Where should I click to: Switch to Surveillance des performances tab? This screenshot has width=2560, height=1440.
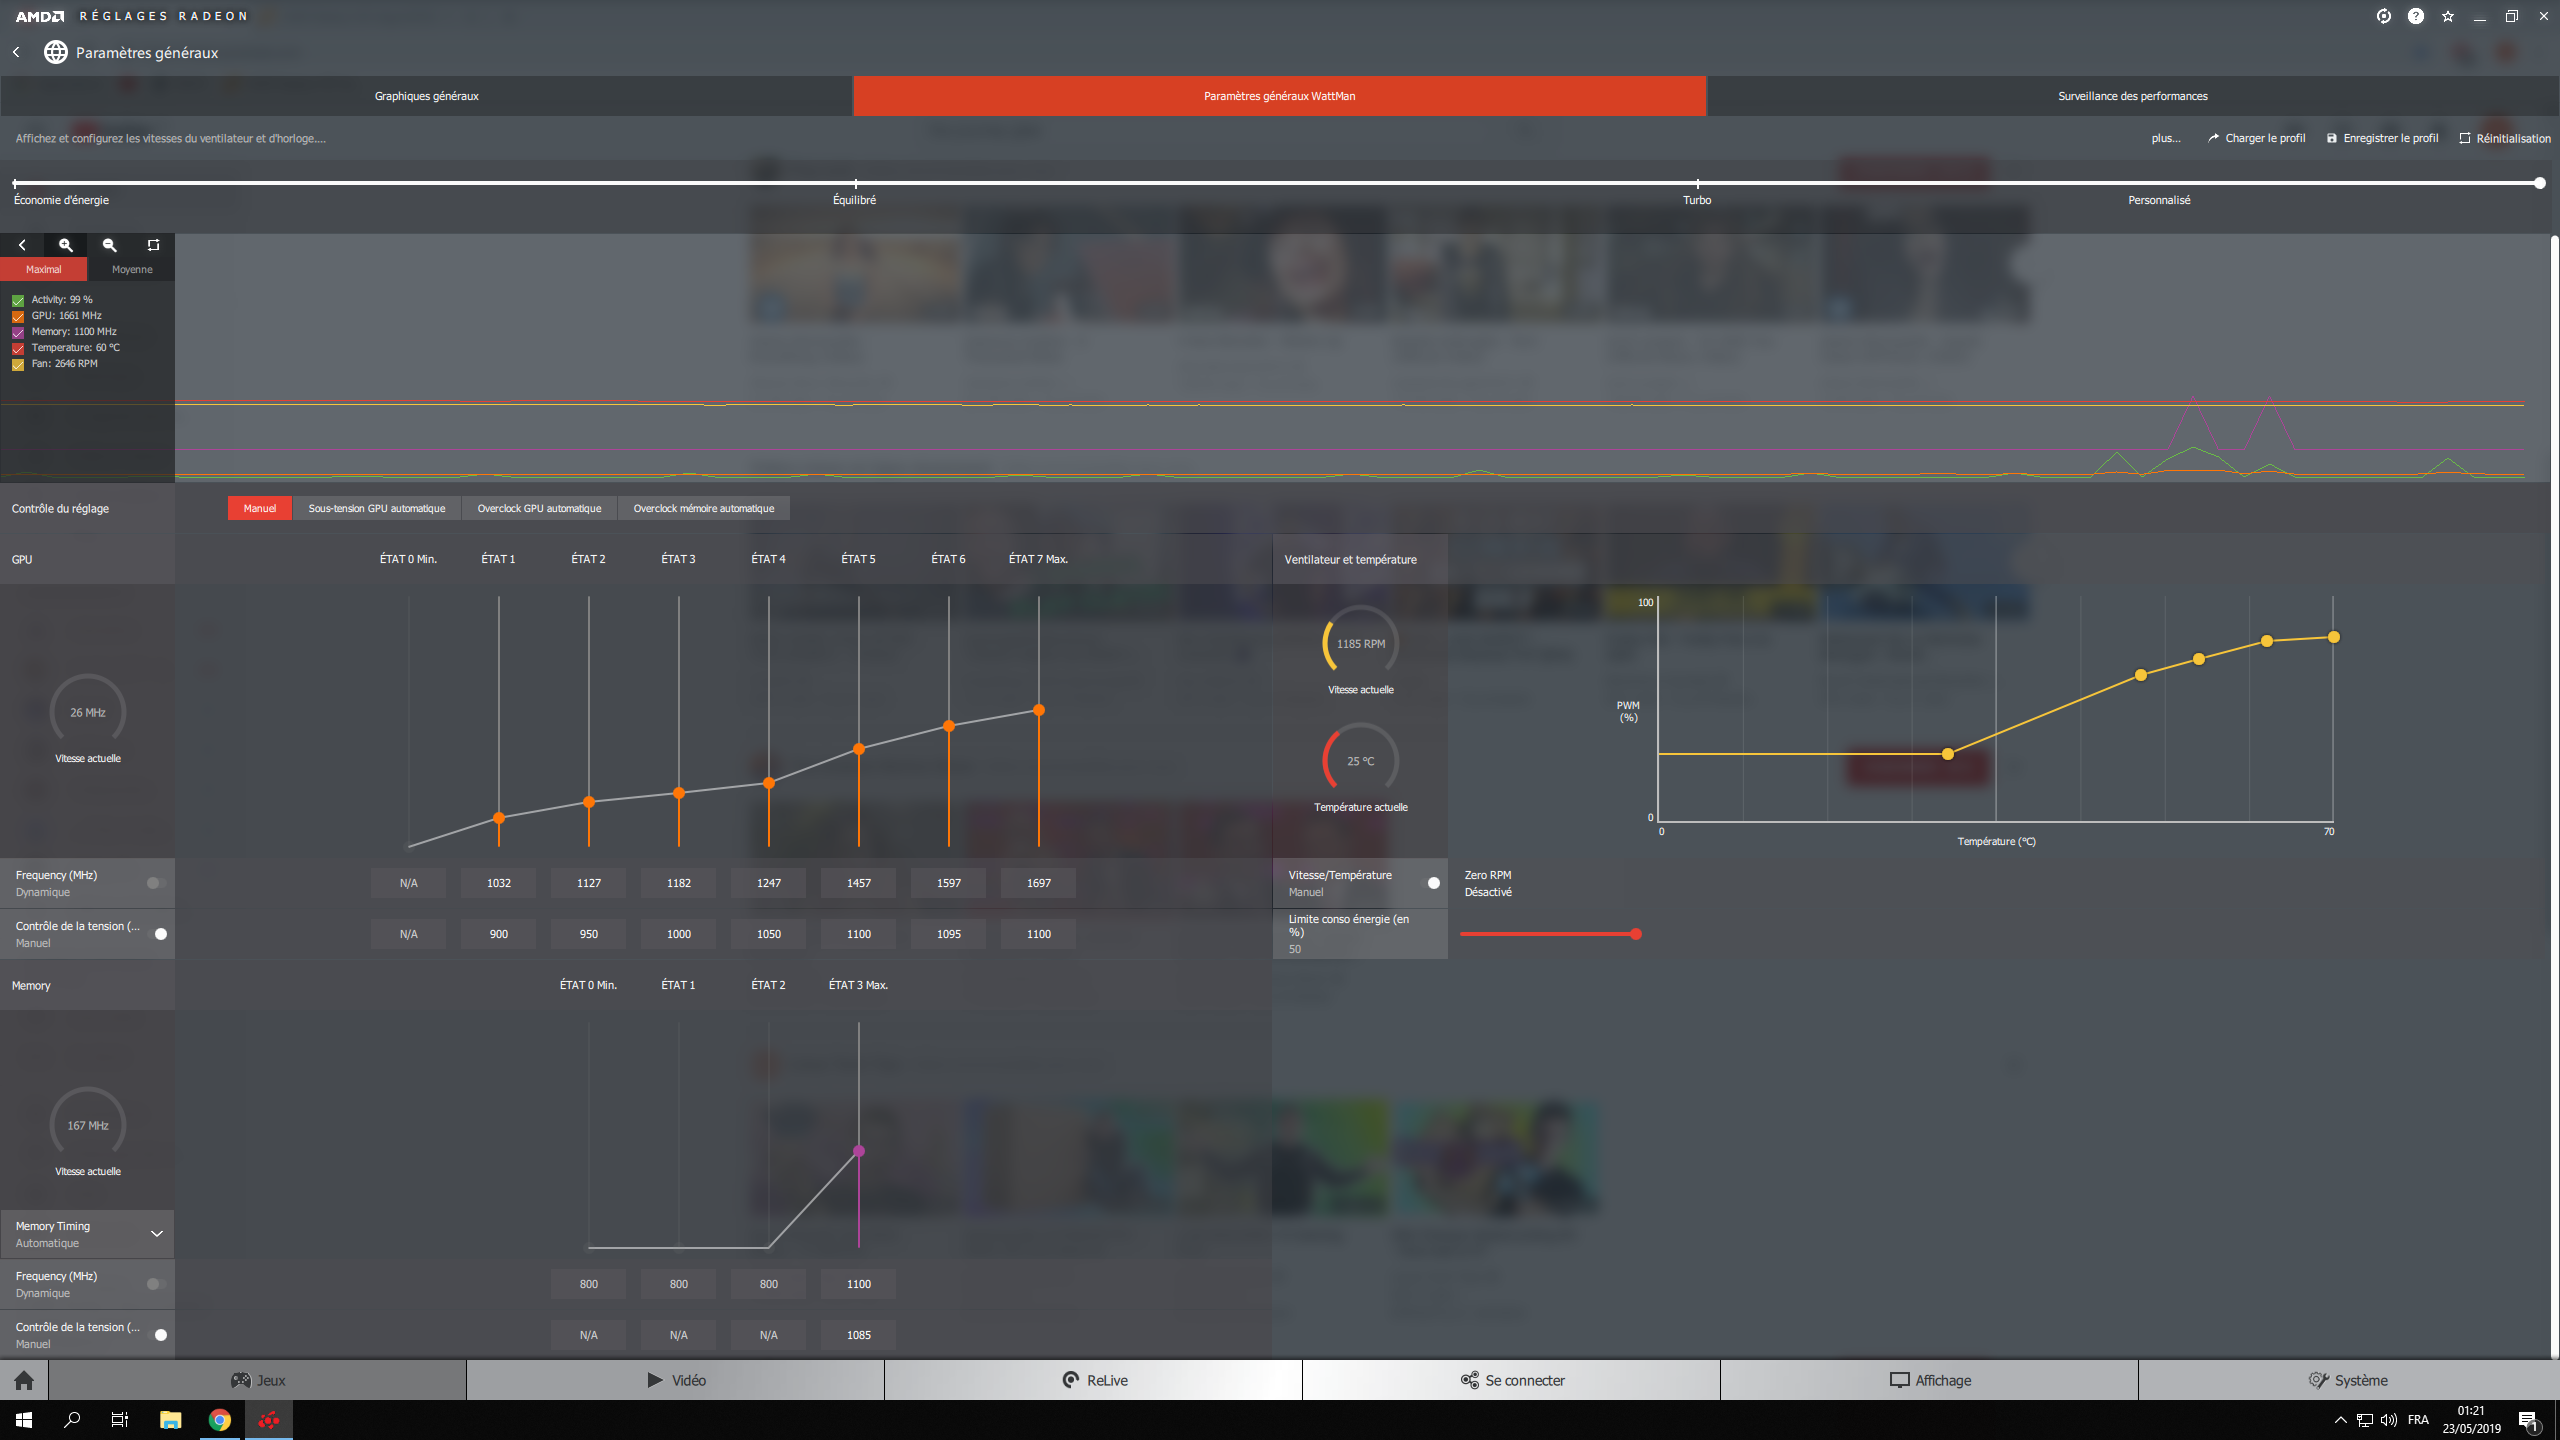click(2132, 96)
